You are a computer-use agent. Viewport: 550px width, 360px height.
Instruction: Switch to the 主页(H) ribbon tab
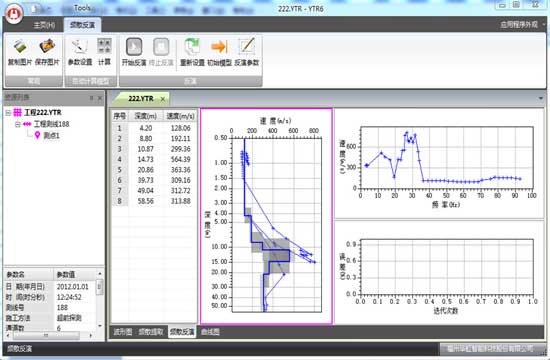pyautogui.click(x=44, y=25)
